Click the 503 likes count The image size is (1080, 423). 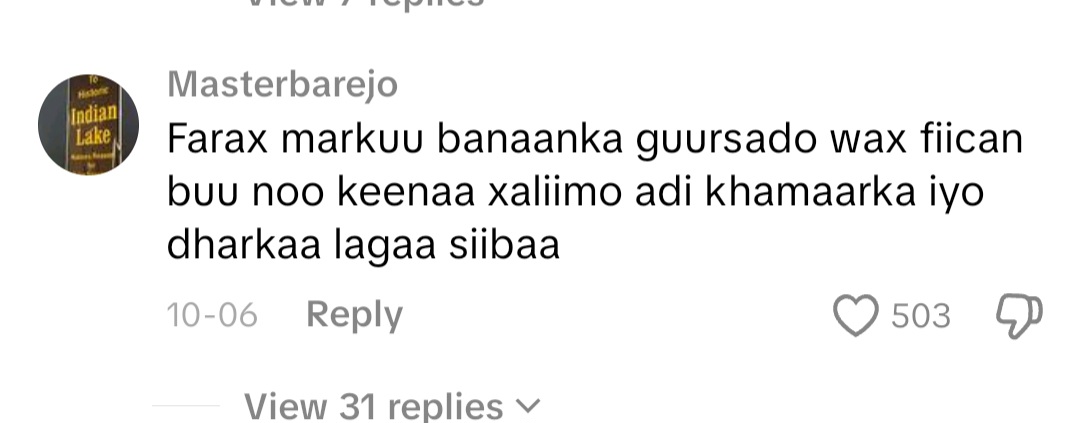[x=920, y=316]
